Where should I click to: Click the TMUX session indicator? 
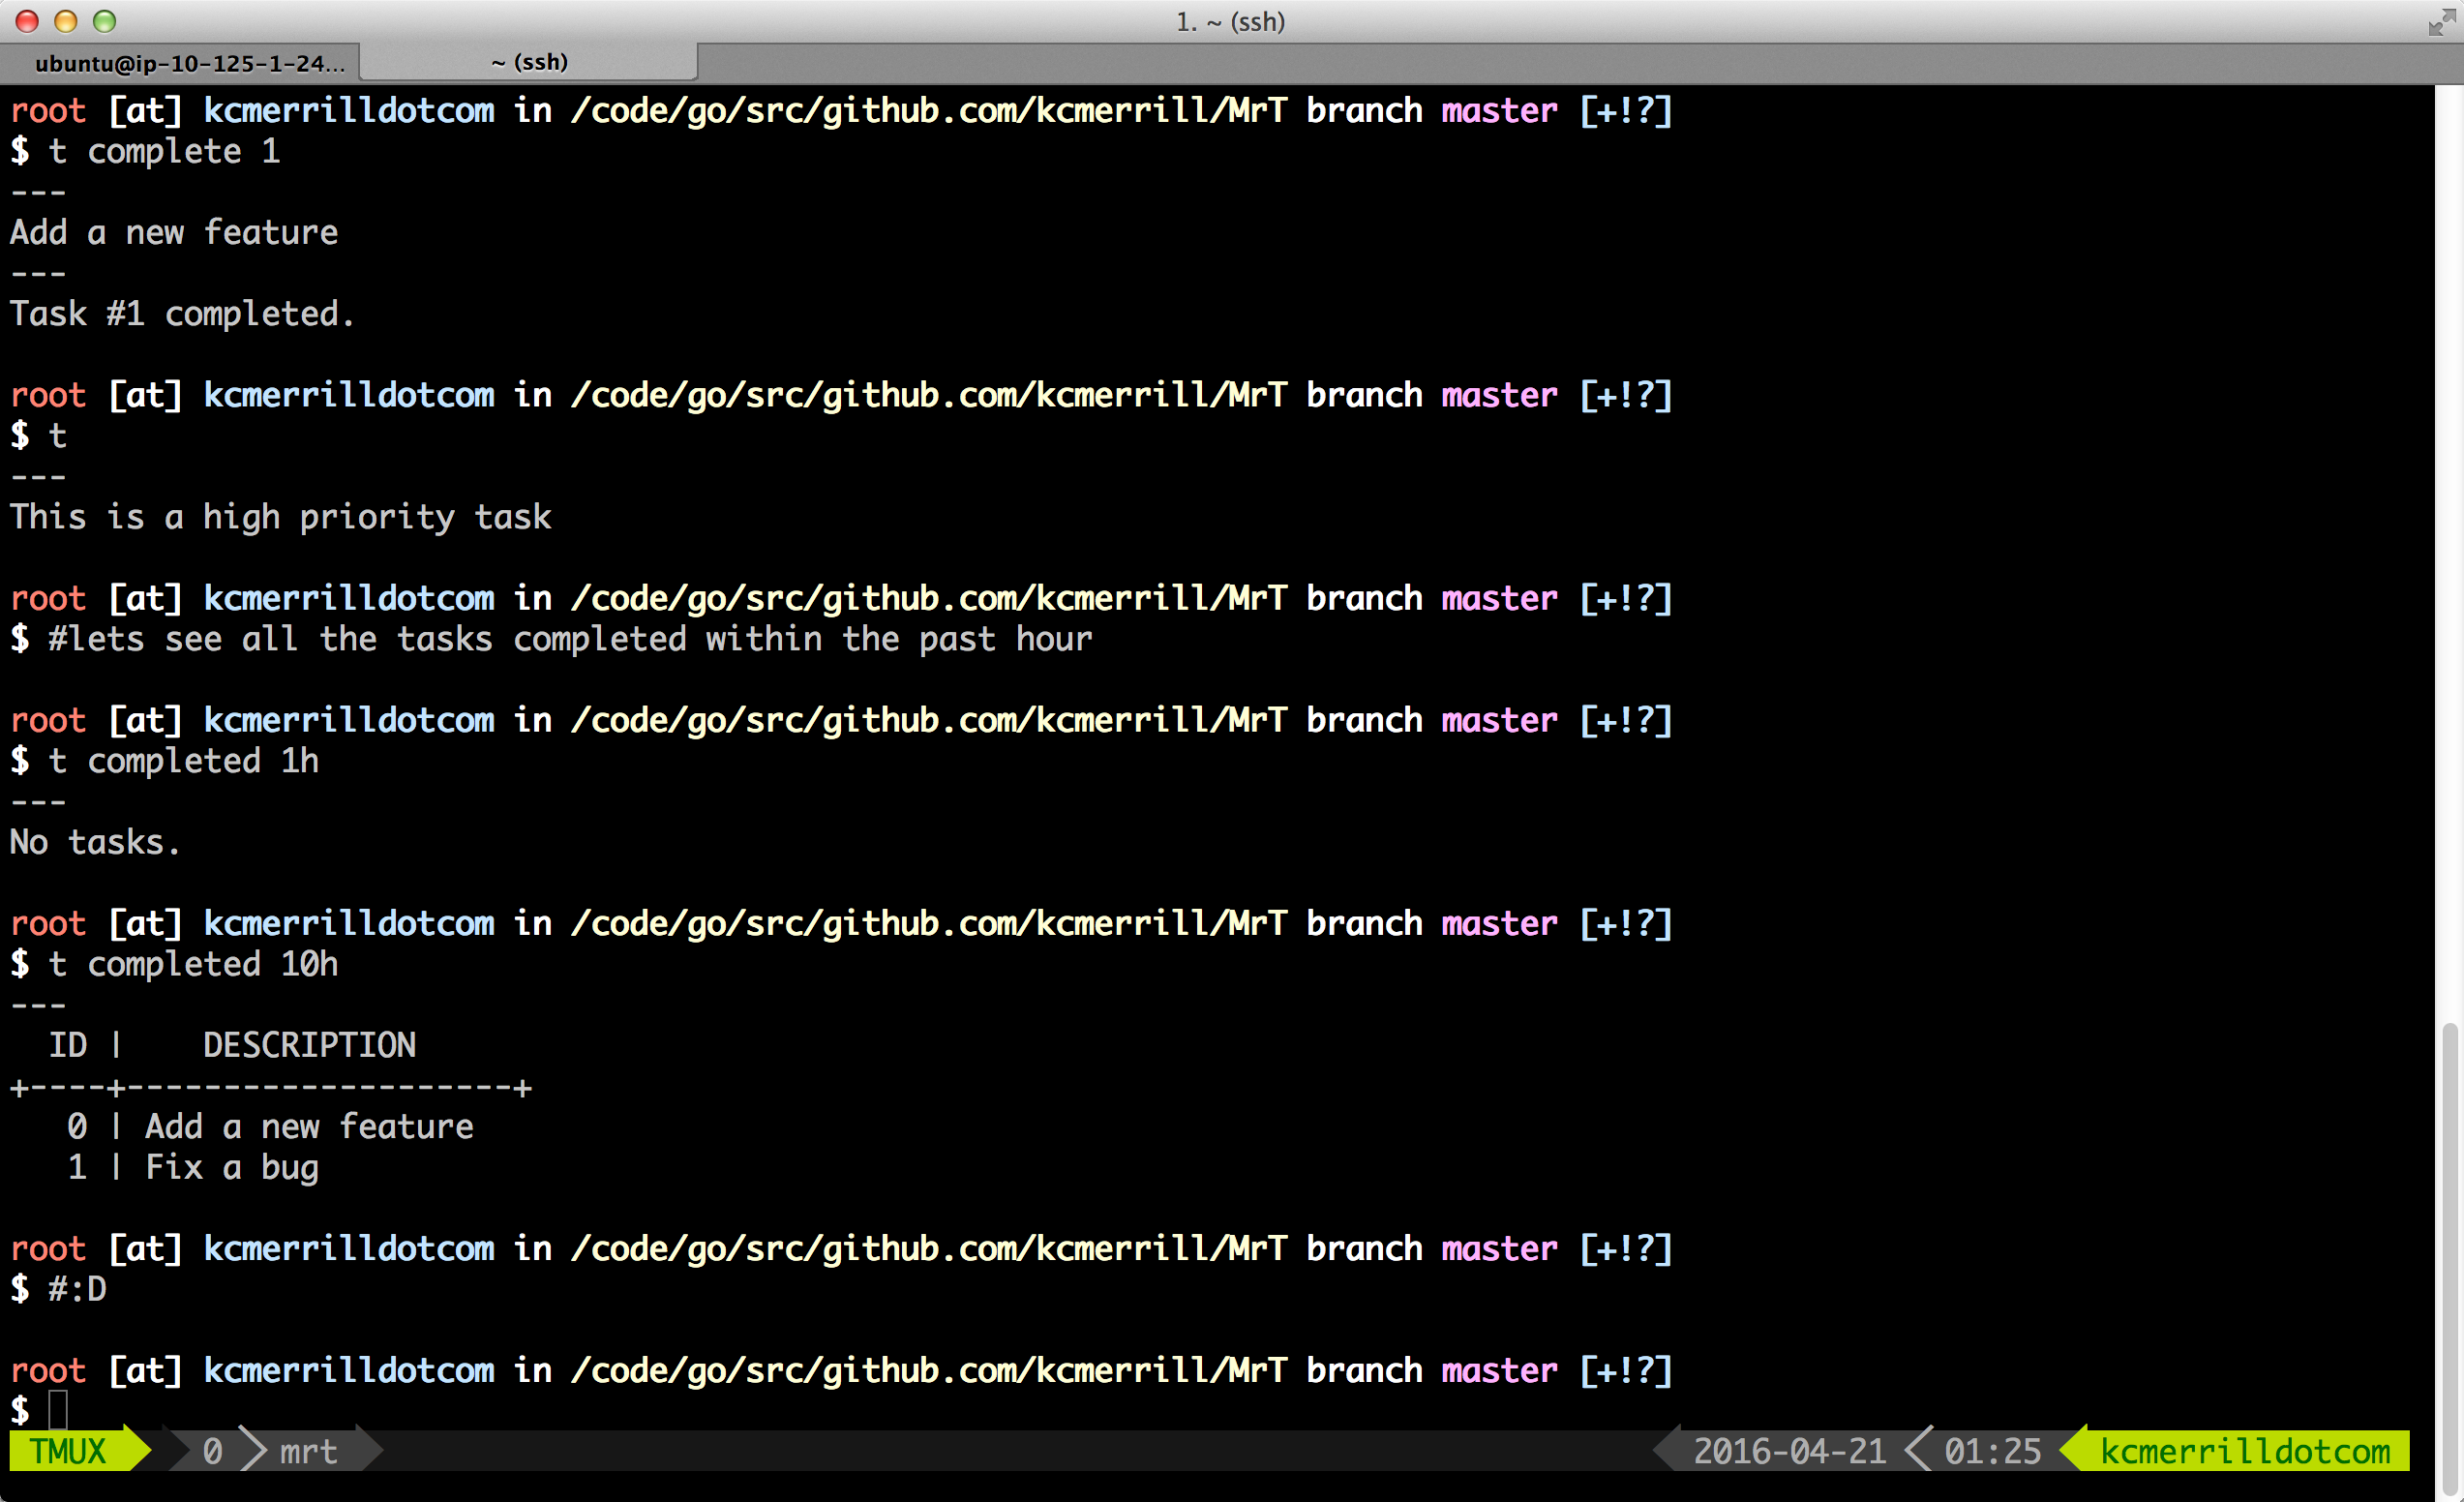[x=68, y=1450]
